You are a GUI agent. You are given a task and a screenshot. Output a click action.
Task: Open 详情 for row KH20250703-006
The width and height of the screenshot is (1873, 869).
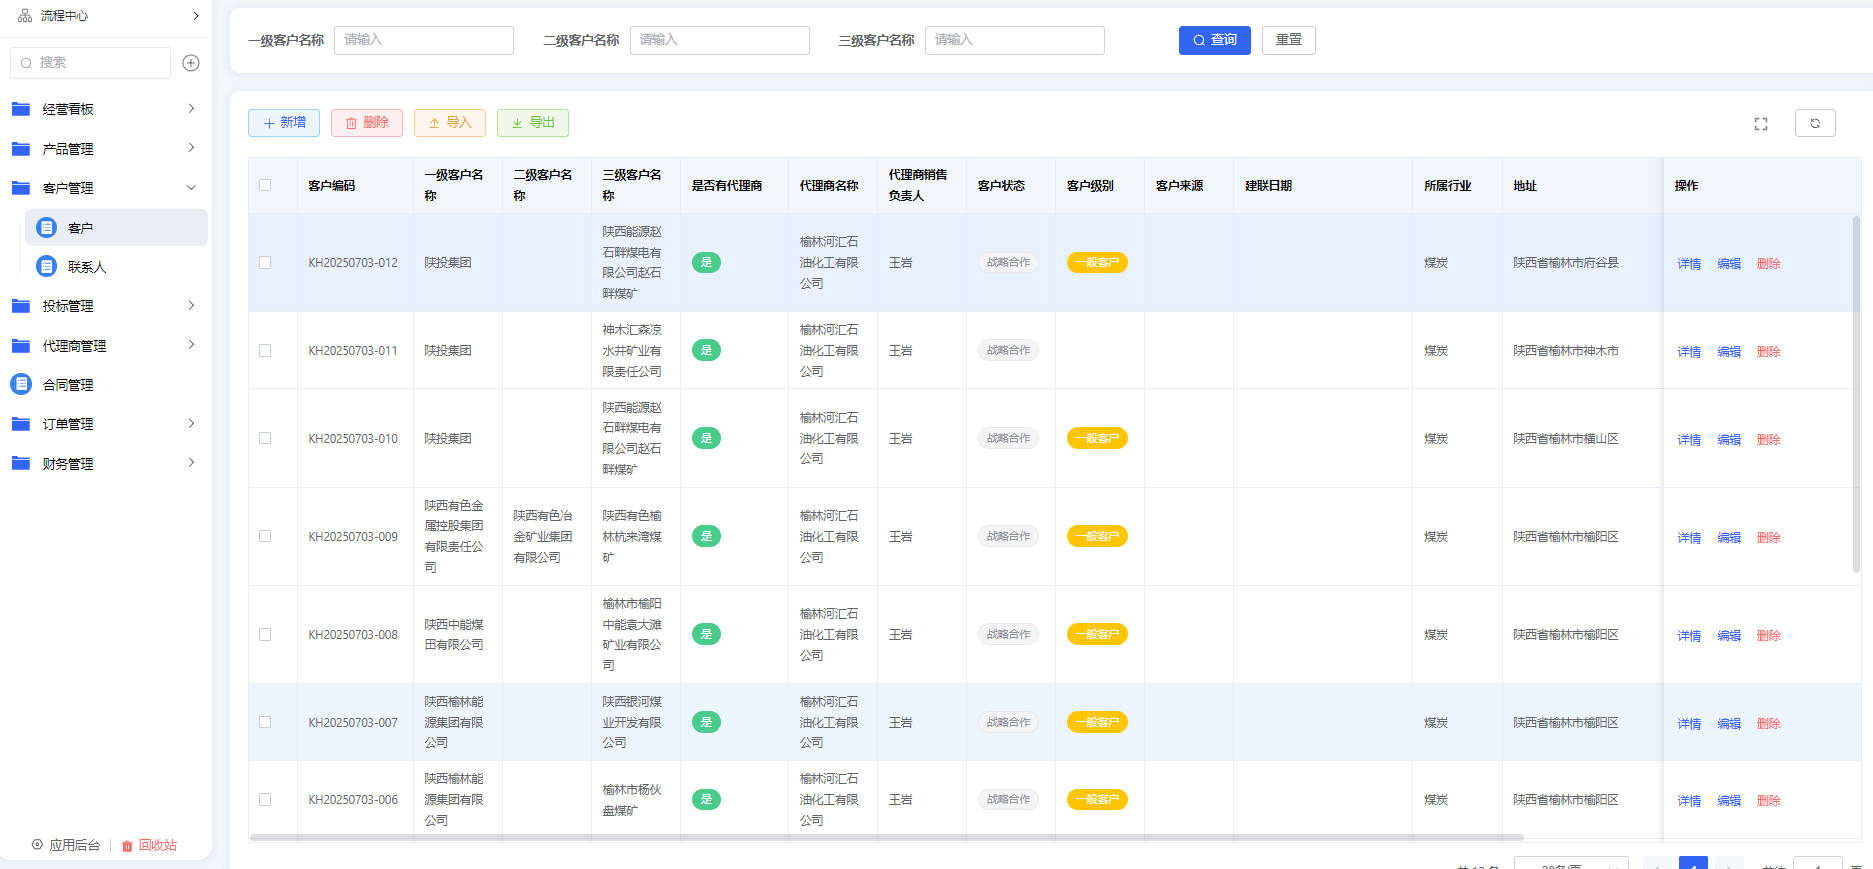click(1689, 801)
